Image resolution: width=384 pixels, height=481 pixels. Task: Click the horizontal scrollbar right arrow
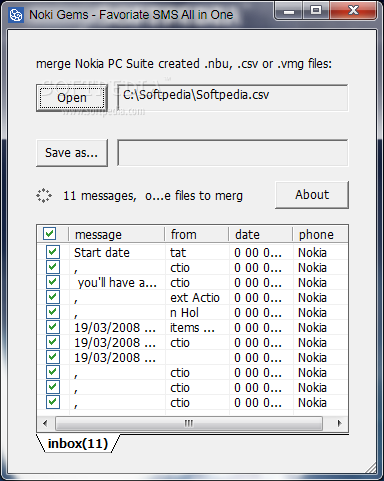coord(339,423)
